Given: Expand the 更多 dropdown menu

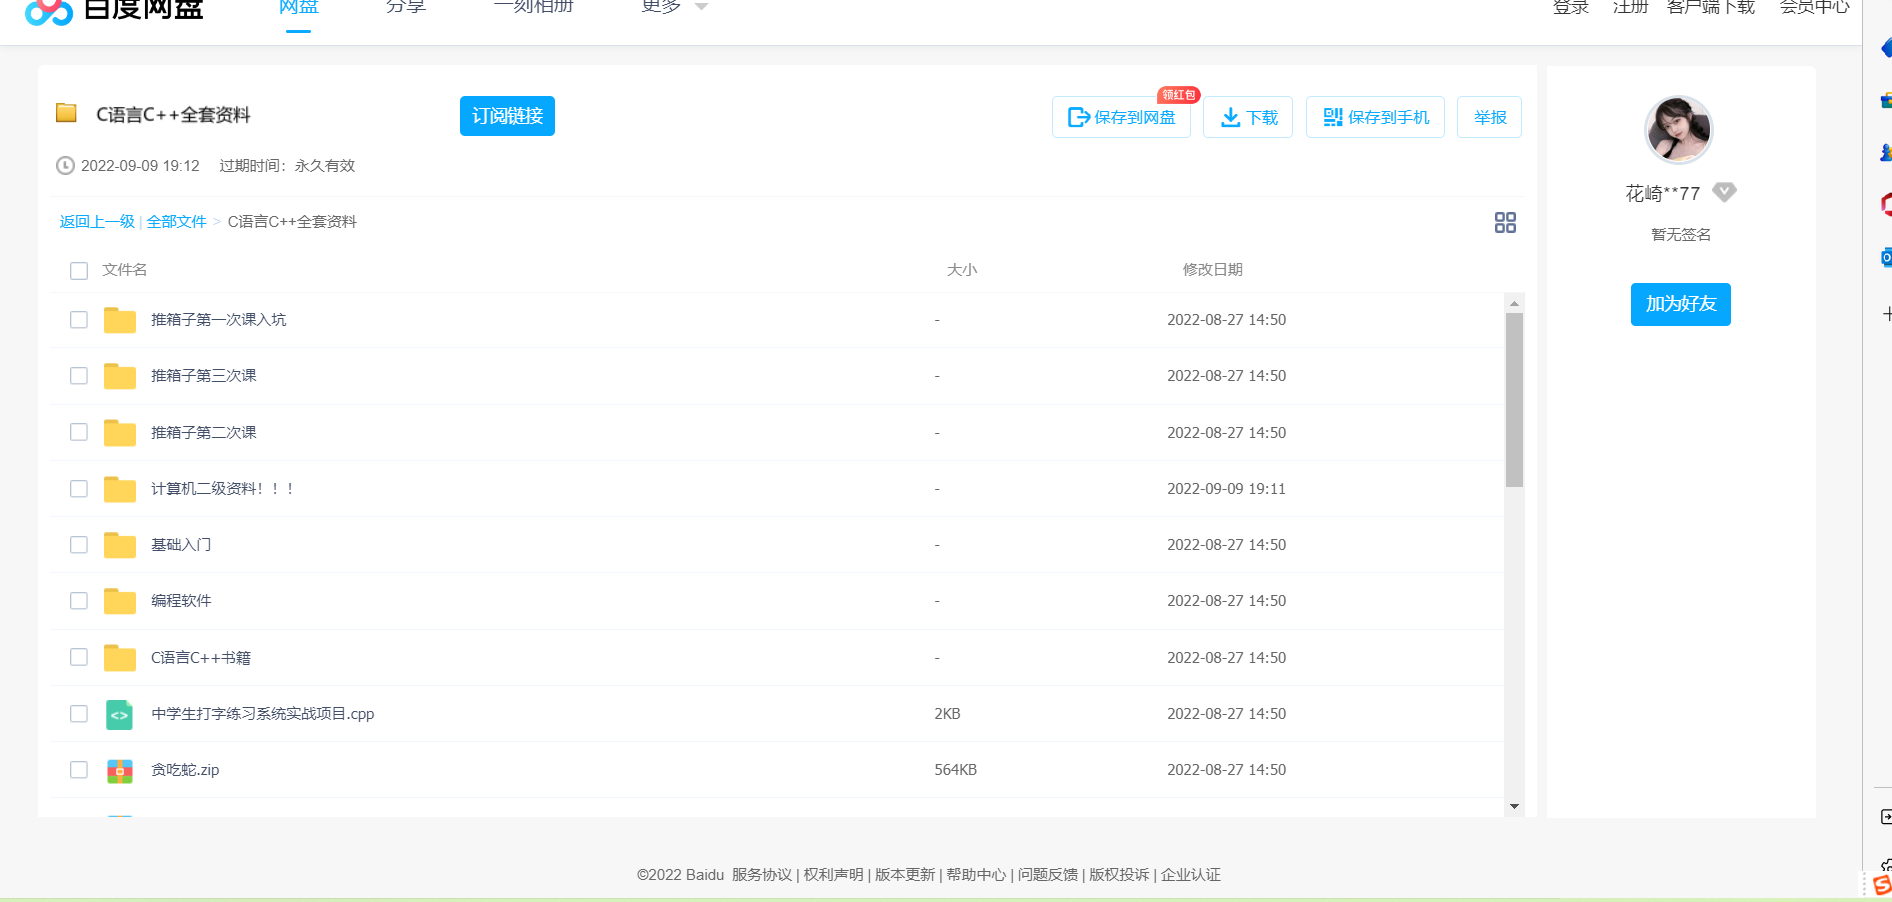Looking at the screenshot, I should pyautogui.click(x=673, y=8).
